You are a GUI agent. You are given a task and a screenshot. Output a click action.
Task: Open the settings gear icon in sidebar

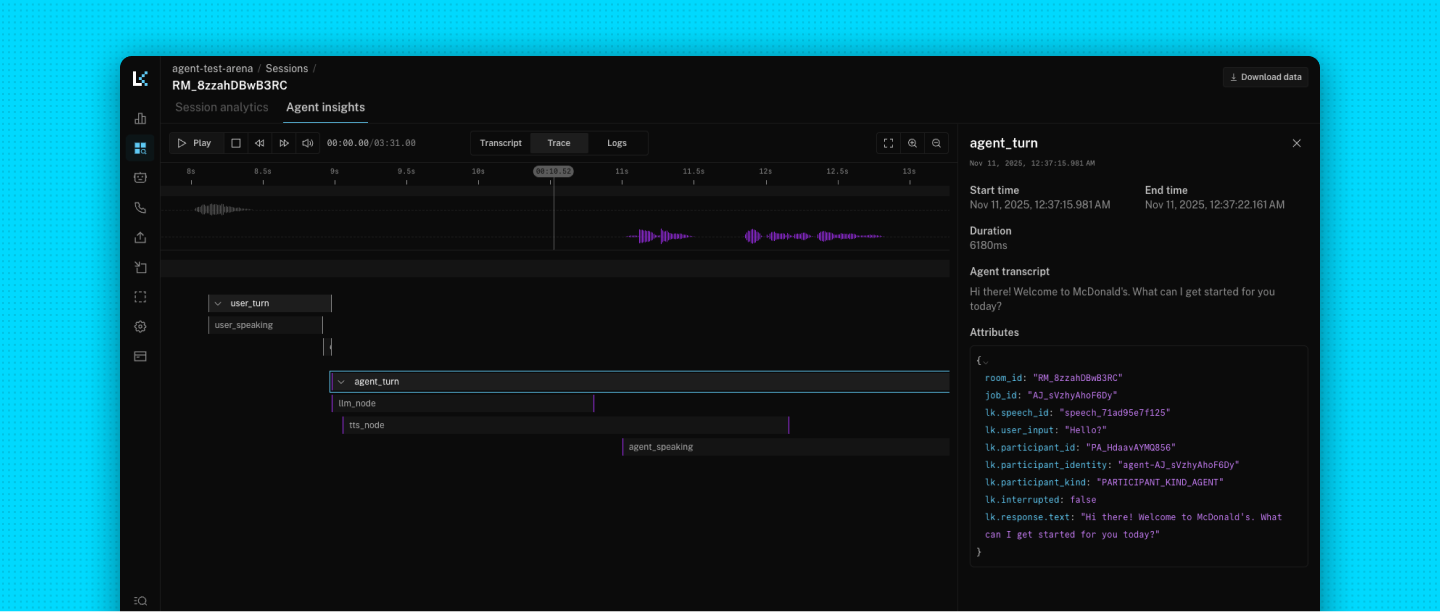click(x=140, y=327)
